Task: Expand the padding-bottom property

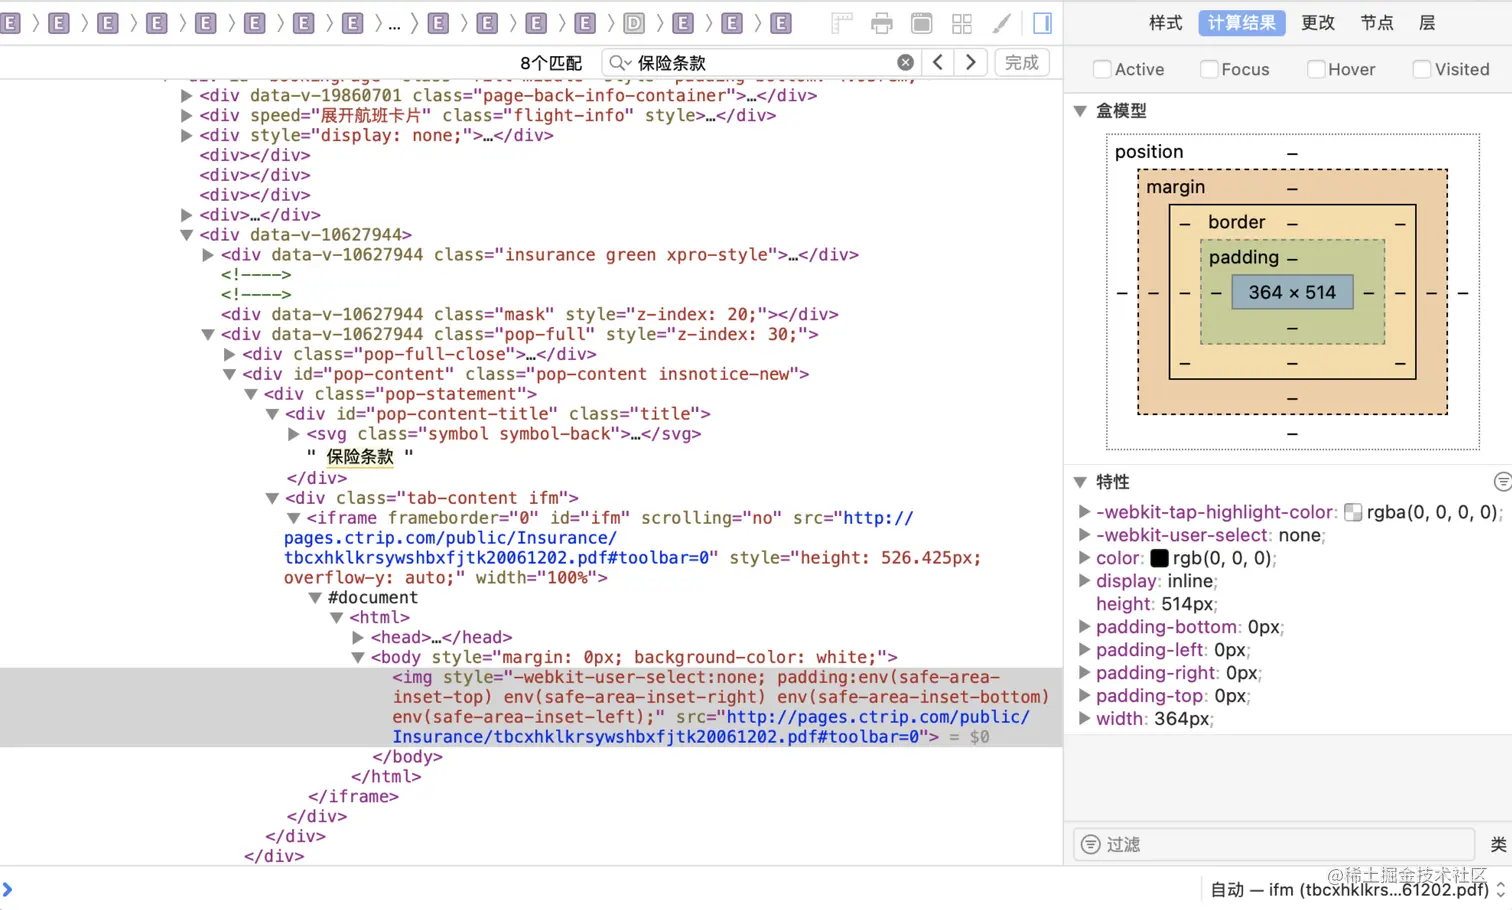Action: [x=1084, y=627]
